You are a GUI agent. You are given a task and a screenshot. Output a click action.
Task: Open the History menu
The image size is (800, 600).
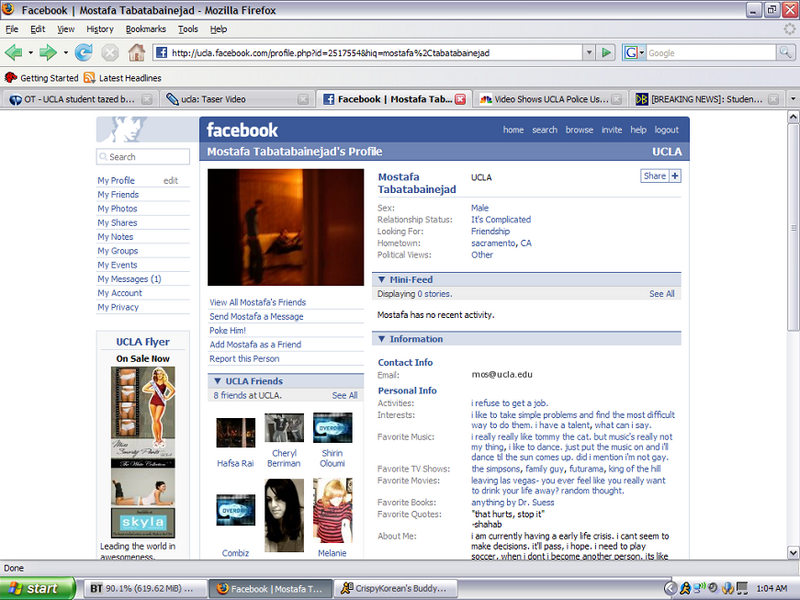pyautogui.click(x=99, y=29)
